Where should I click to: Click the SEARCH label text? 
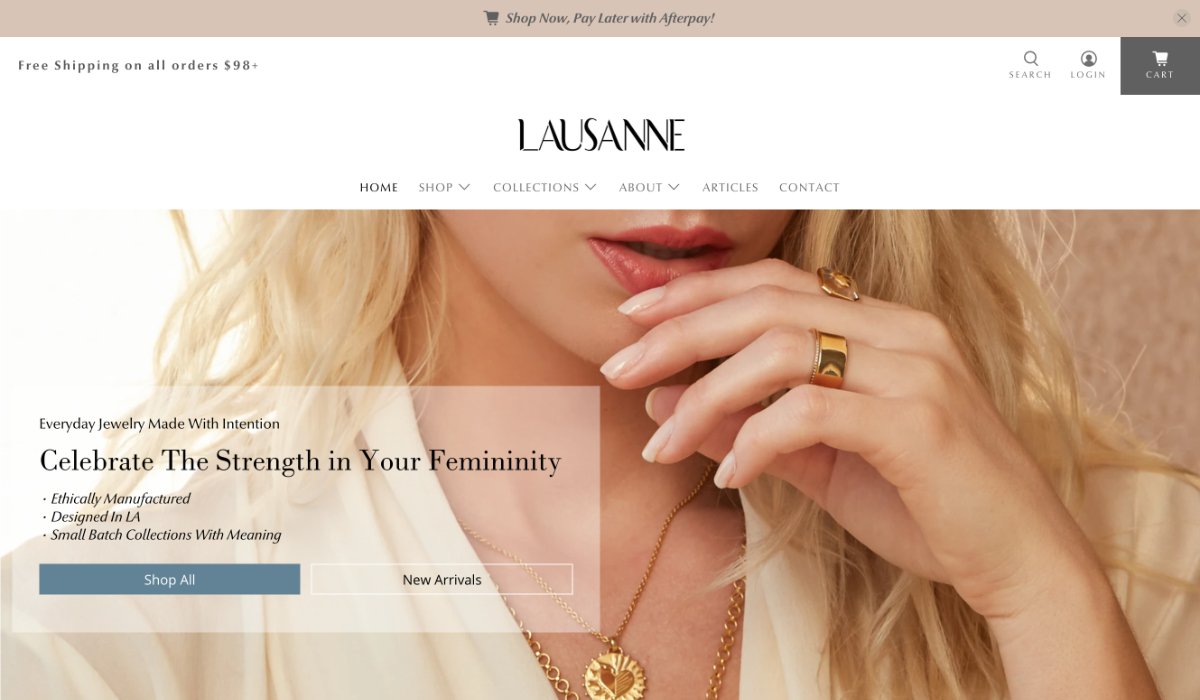1030,75
